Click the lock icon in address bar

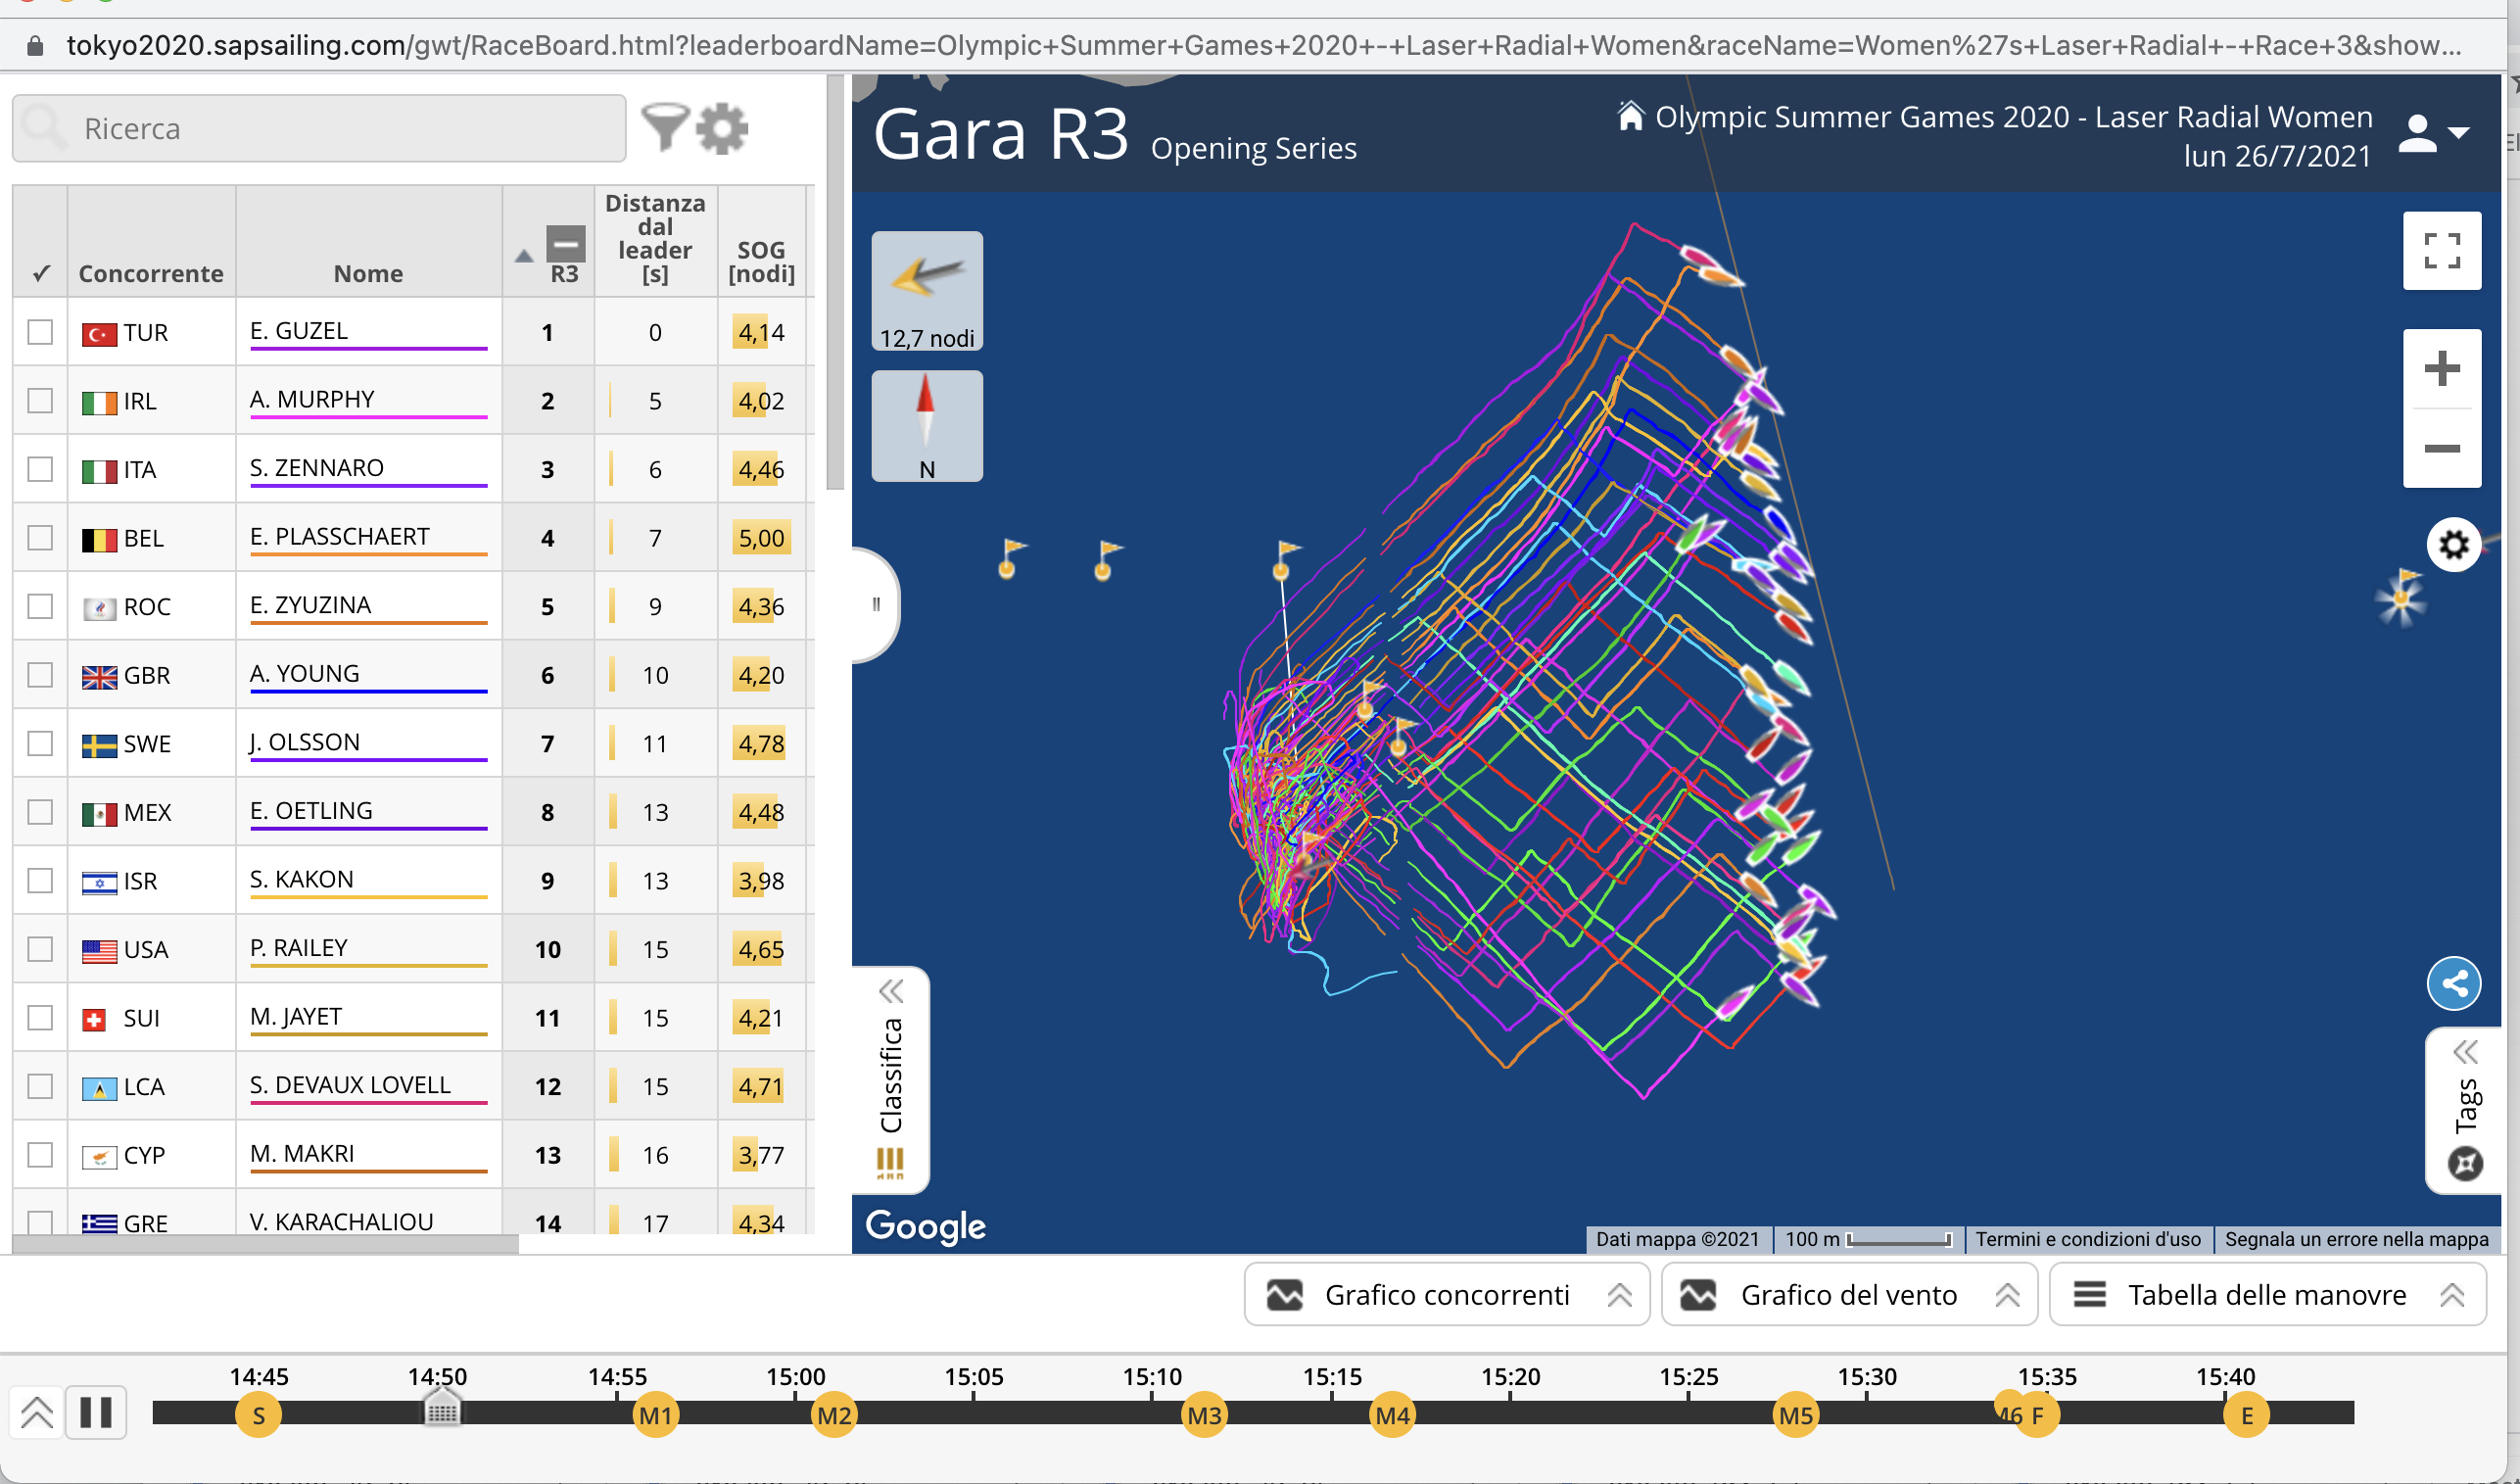(35, 46)
